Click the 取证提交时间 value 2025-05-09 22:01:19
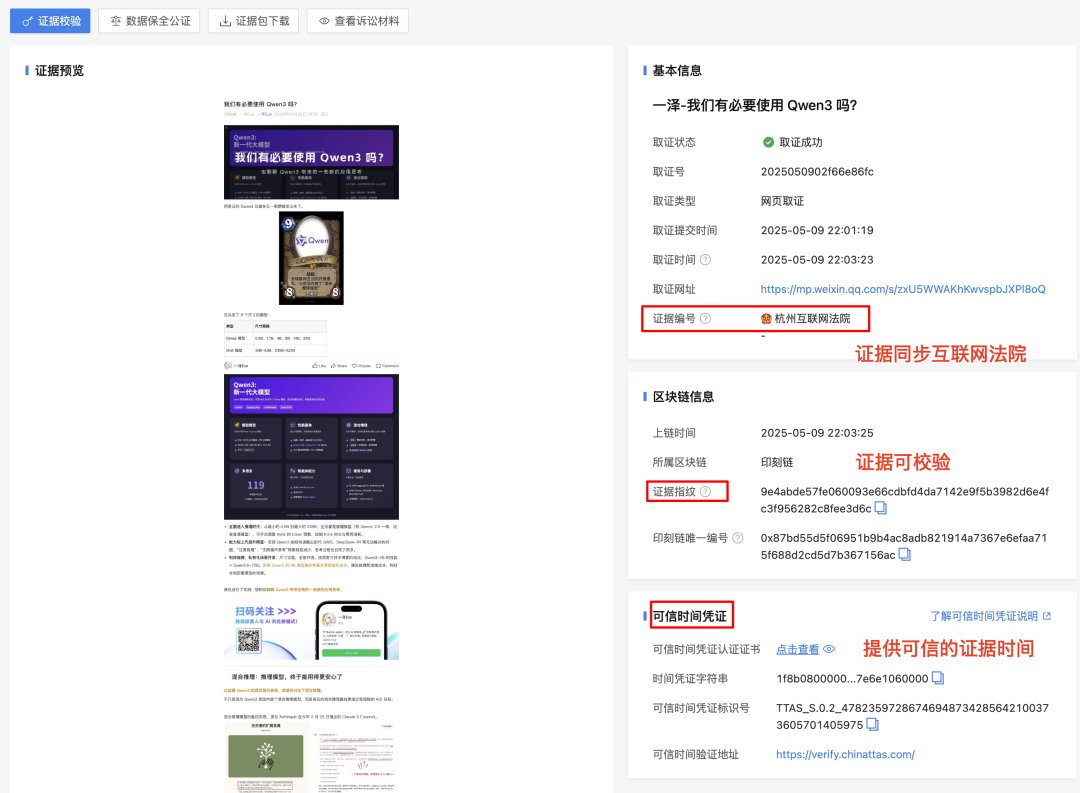The height and width of the screenshot is (793, 1080). 817,230
